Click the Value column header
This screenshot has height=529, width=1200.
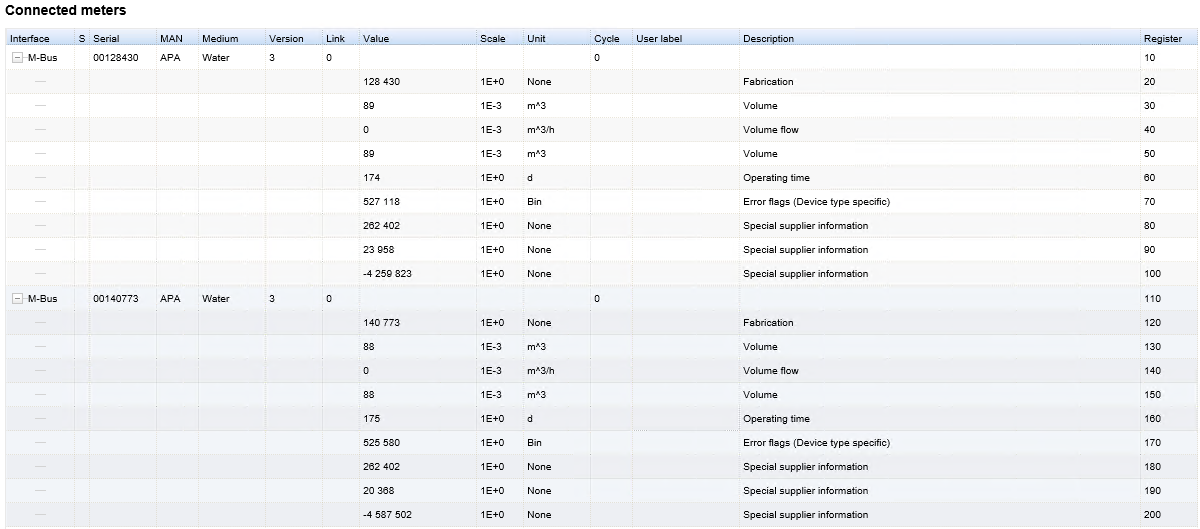[376, 39]
